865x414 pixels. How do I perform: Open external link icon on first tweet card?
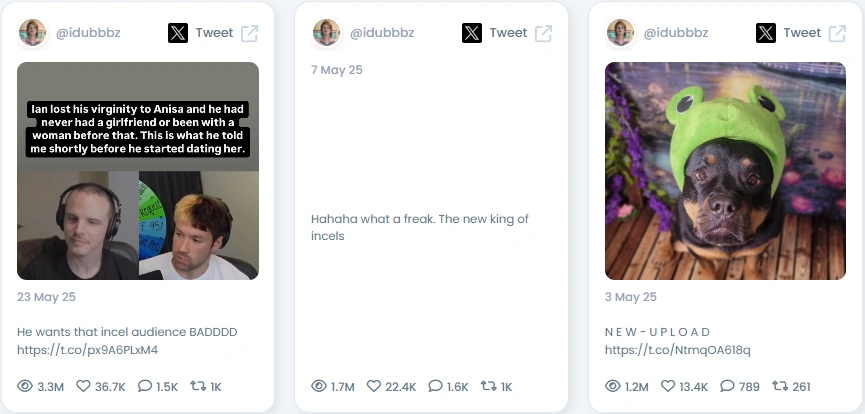point(249,33)
